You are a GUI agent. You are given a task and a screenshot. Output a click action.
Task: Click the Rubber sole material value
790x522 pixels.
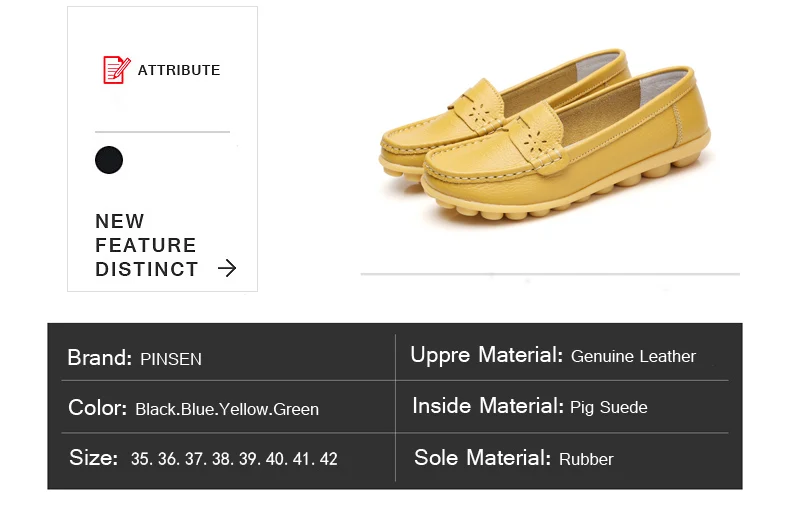click(586, 459)
